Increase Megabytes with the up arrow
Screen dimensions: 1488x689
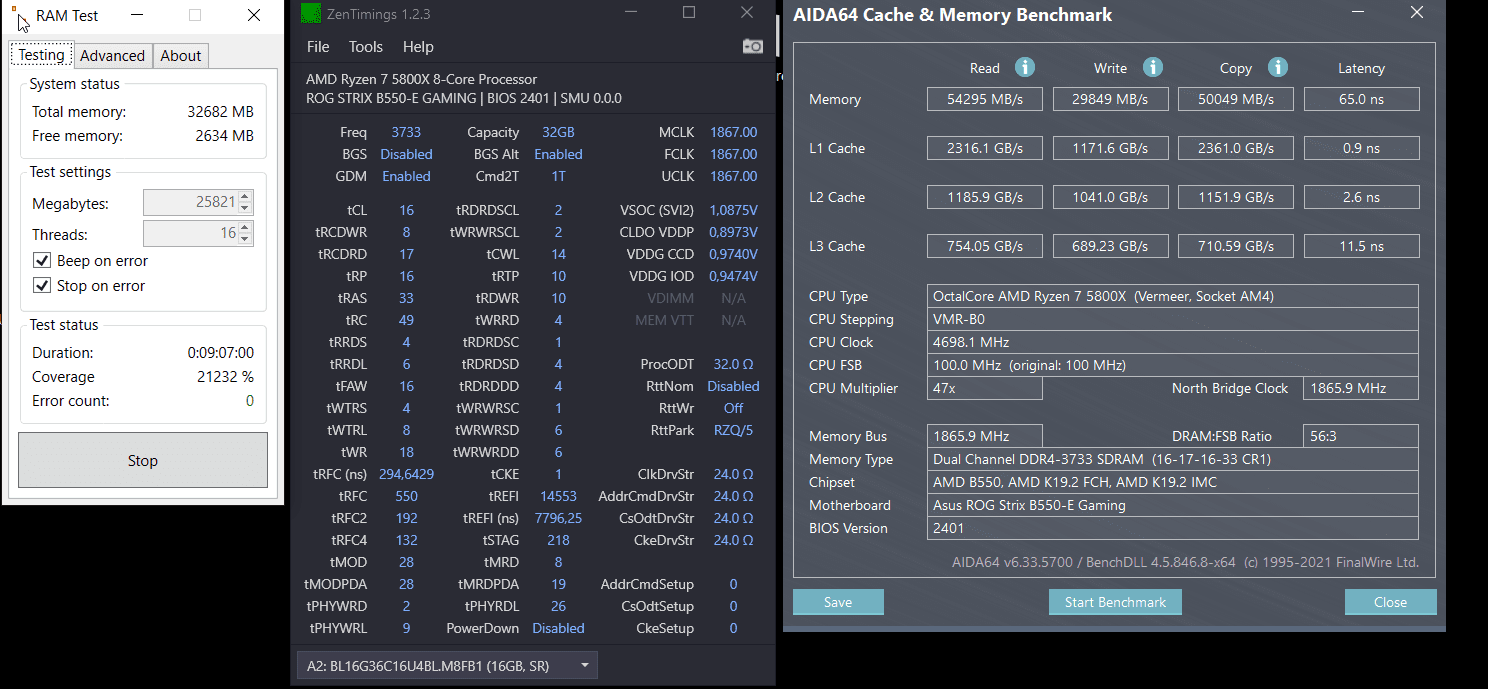pyautogui.click(x=246, y=197)
